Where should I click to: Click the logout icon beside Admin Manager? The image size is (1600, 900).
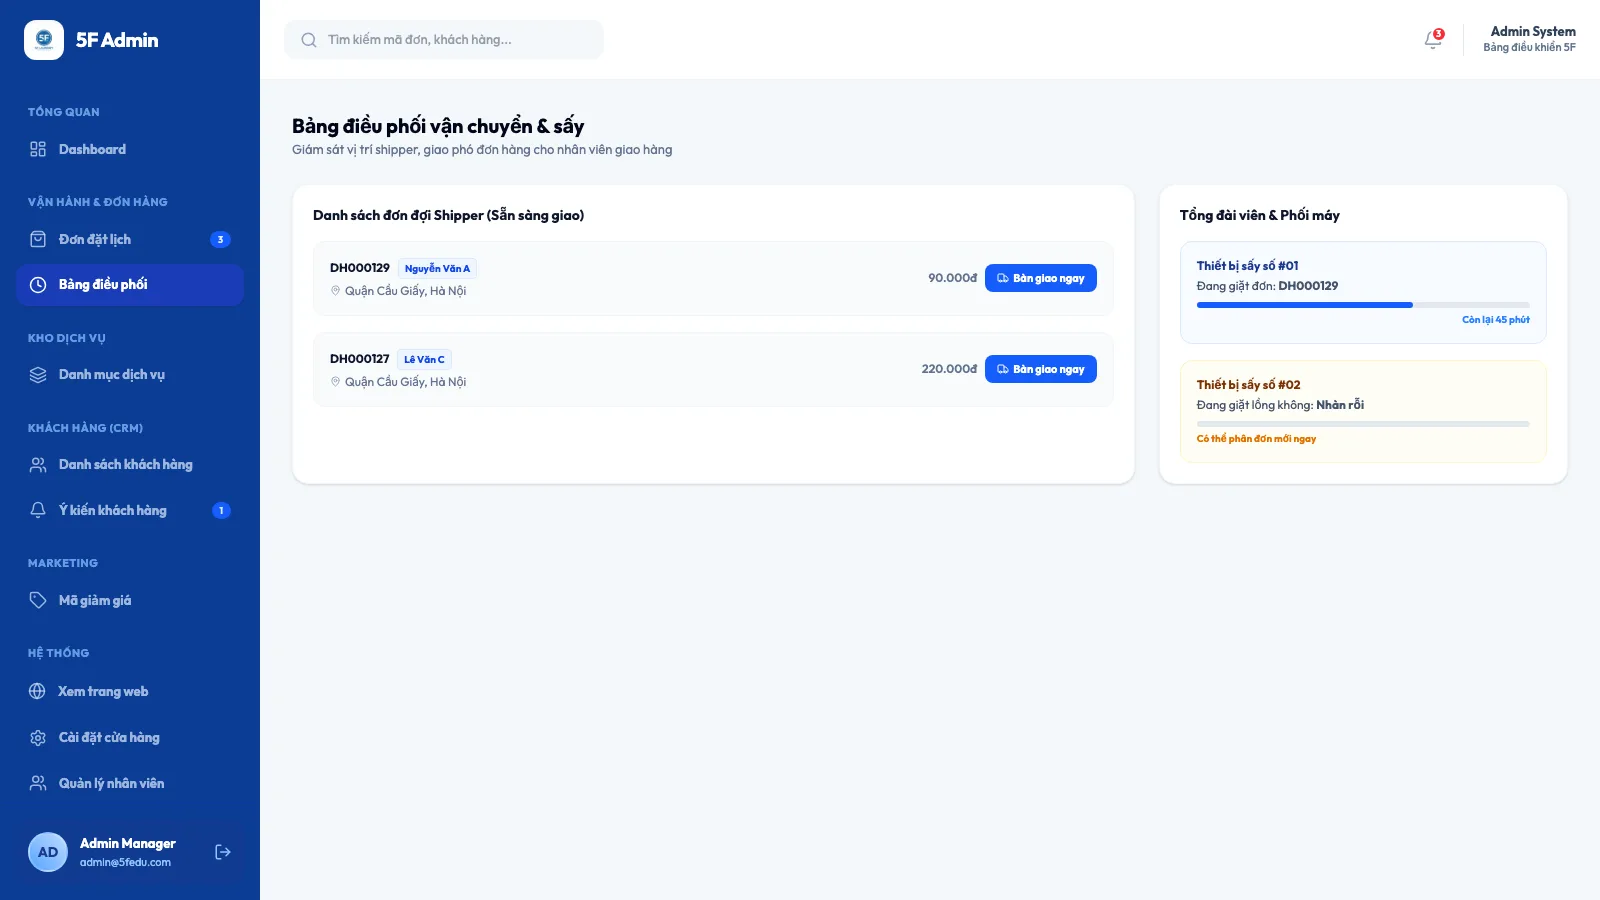(x=223, y=852)
